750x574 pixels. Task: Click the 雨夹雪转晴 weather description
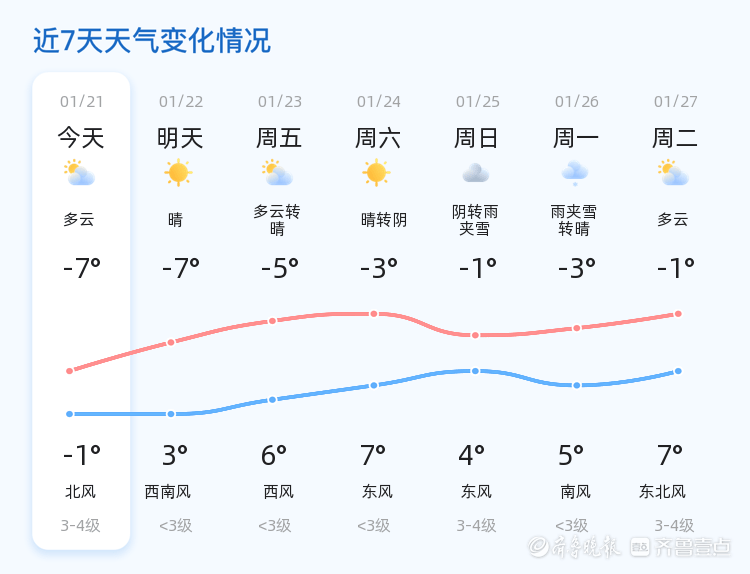574,220
